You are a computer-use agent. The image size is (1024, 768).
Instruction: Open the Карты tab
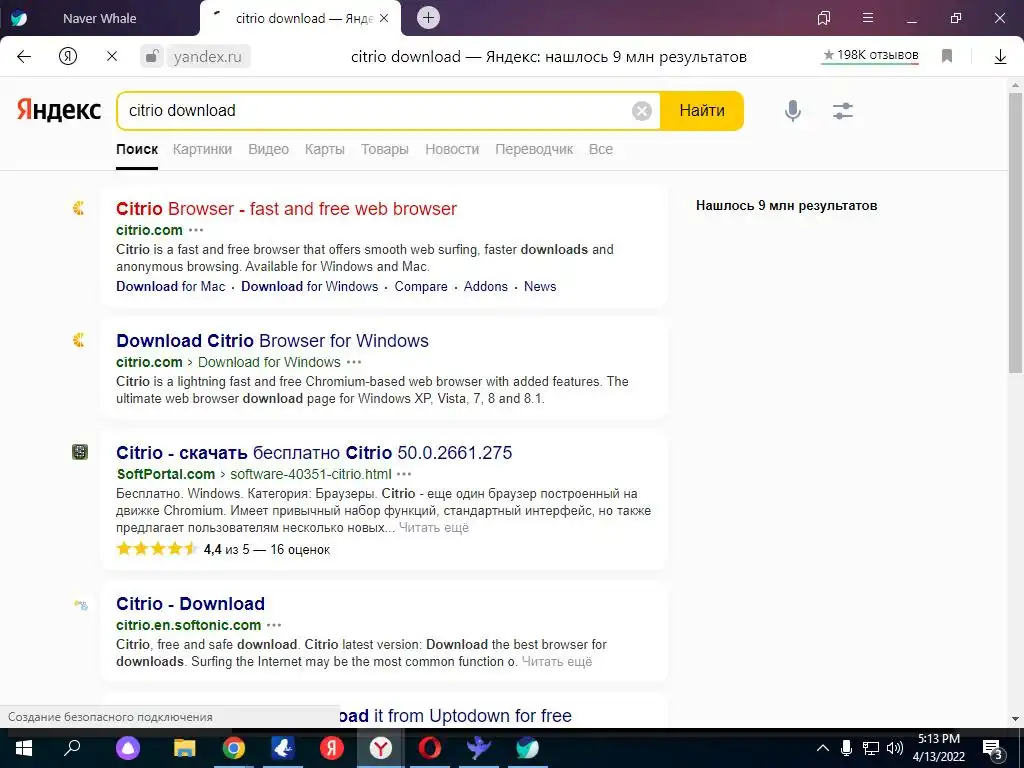click(x=325, y=149)
